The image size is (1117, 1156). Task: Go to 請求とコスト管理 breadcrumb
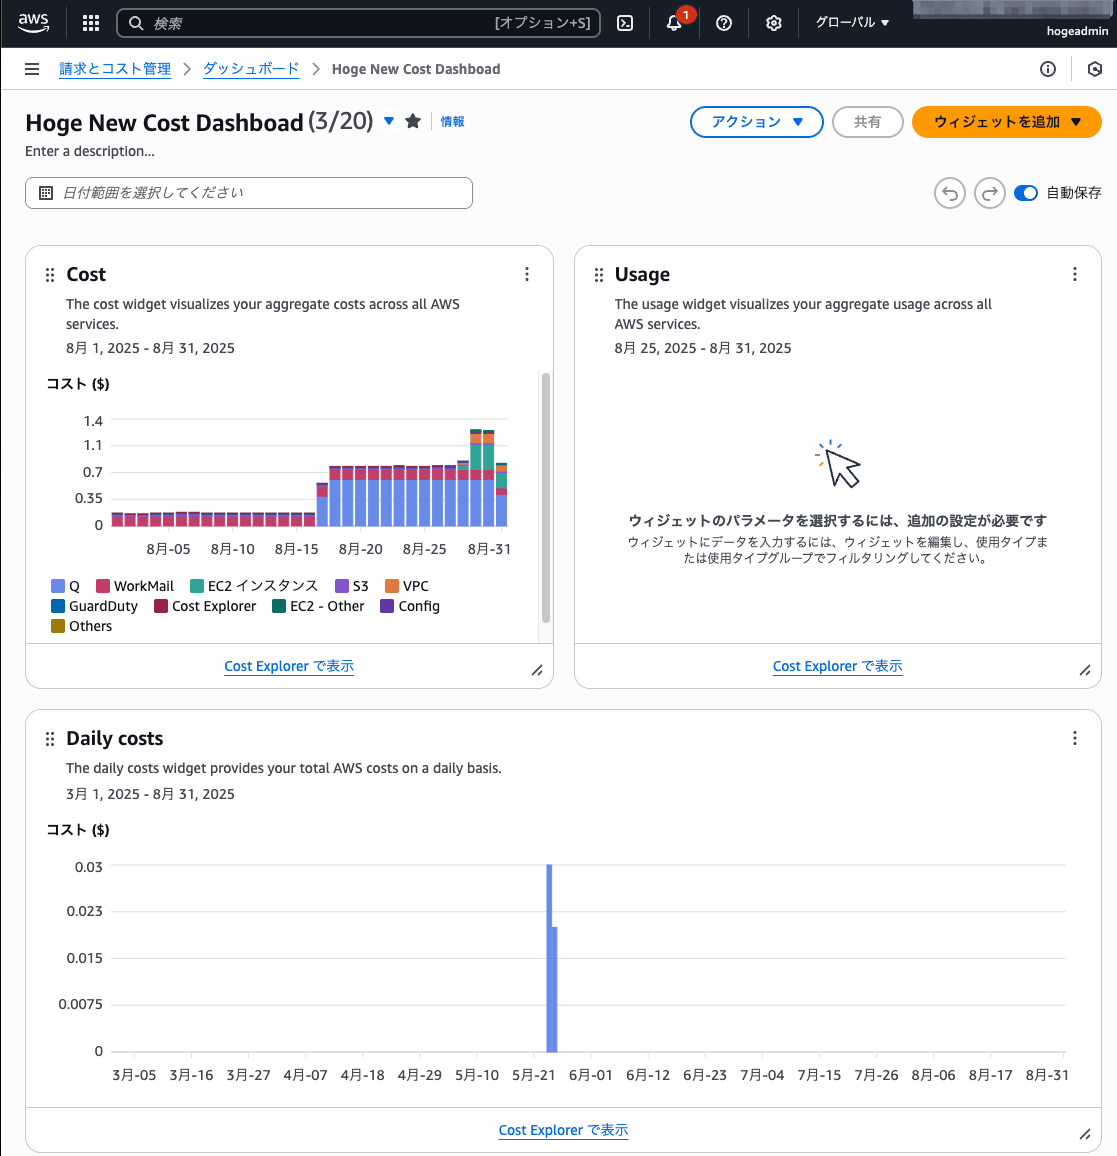tap(115, 69)
